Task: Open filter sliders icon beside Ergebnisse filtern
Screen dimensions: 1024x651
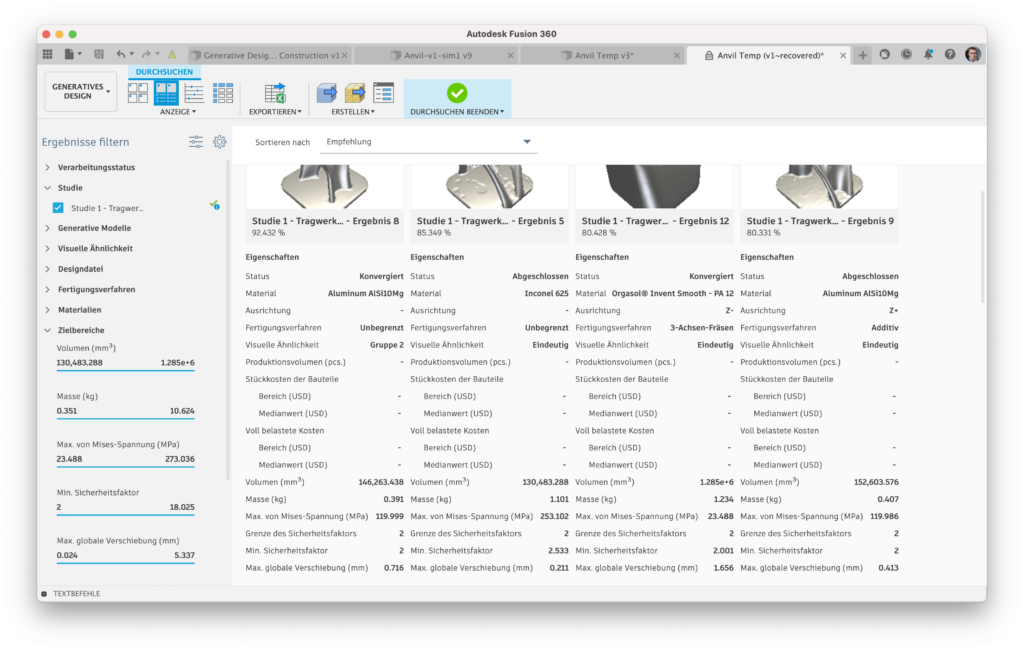Action: (196, 142)
